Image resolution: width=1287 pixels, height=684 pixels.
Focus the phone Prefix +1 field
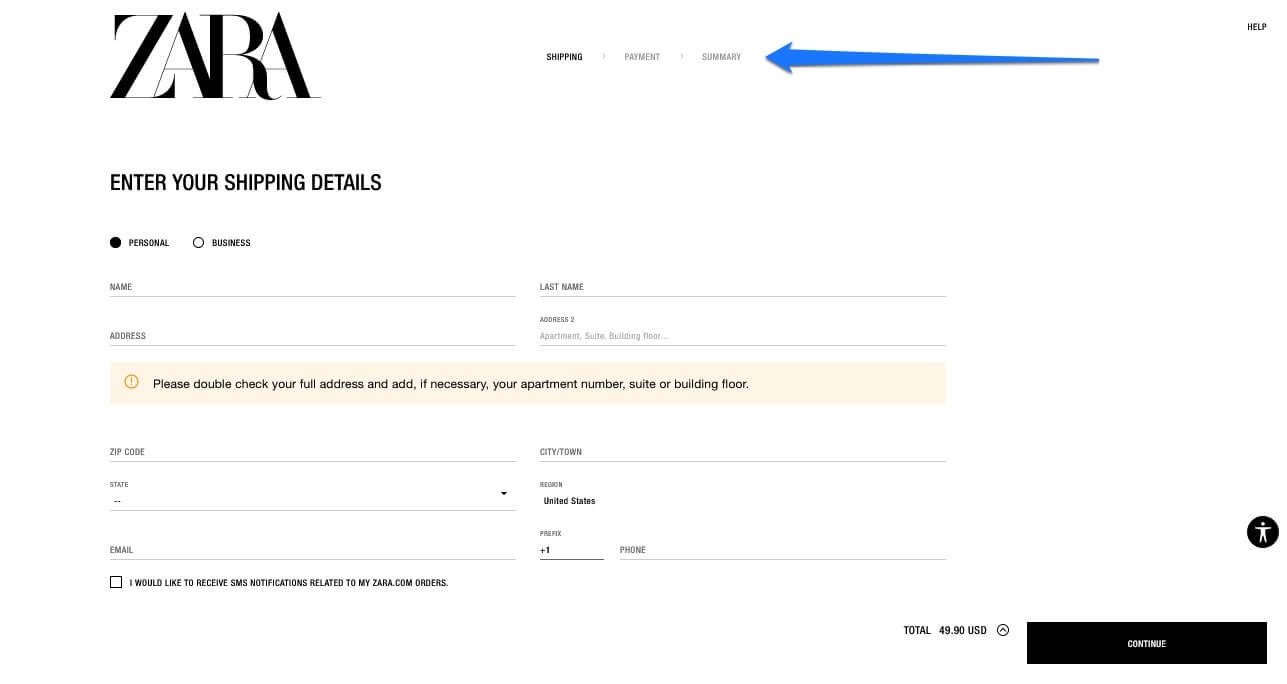tap(572, 550)
